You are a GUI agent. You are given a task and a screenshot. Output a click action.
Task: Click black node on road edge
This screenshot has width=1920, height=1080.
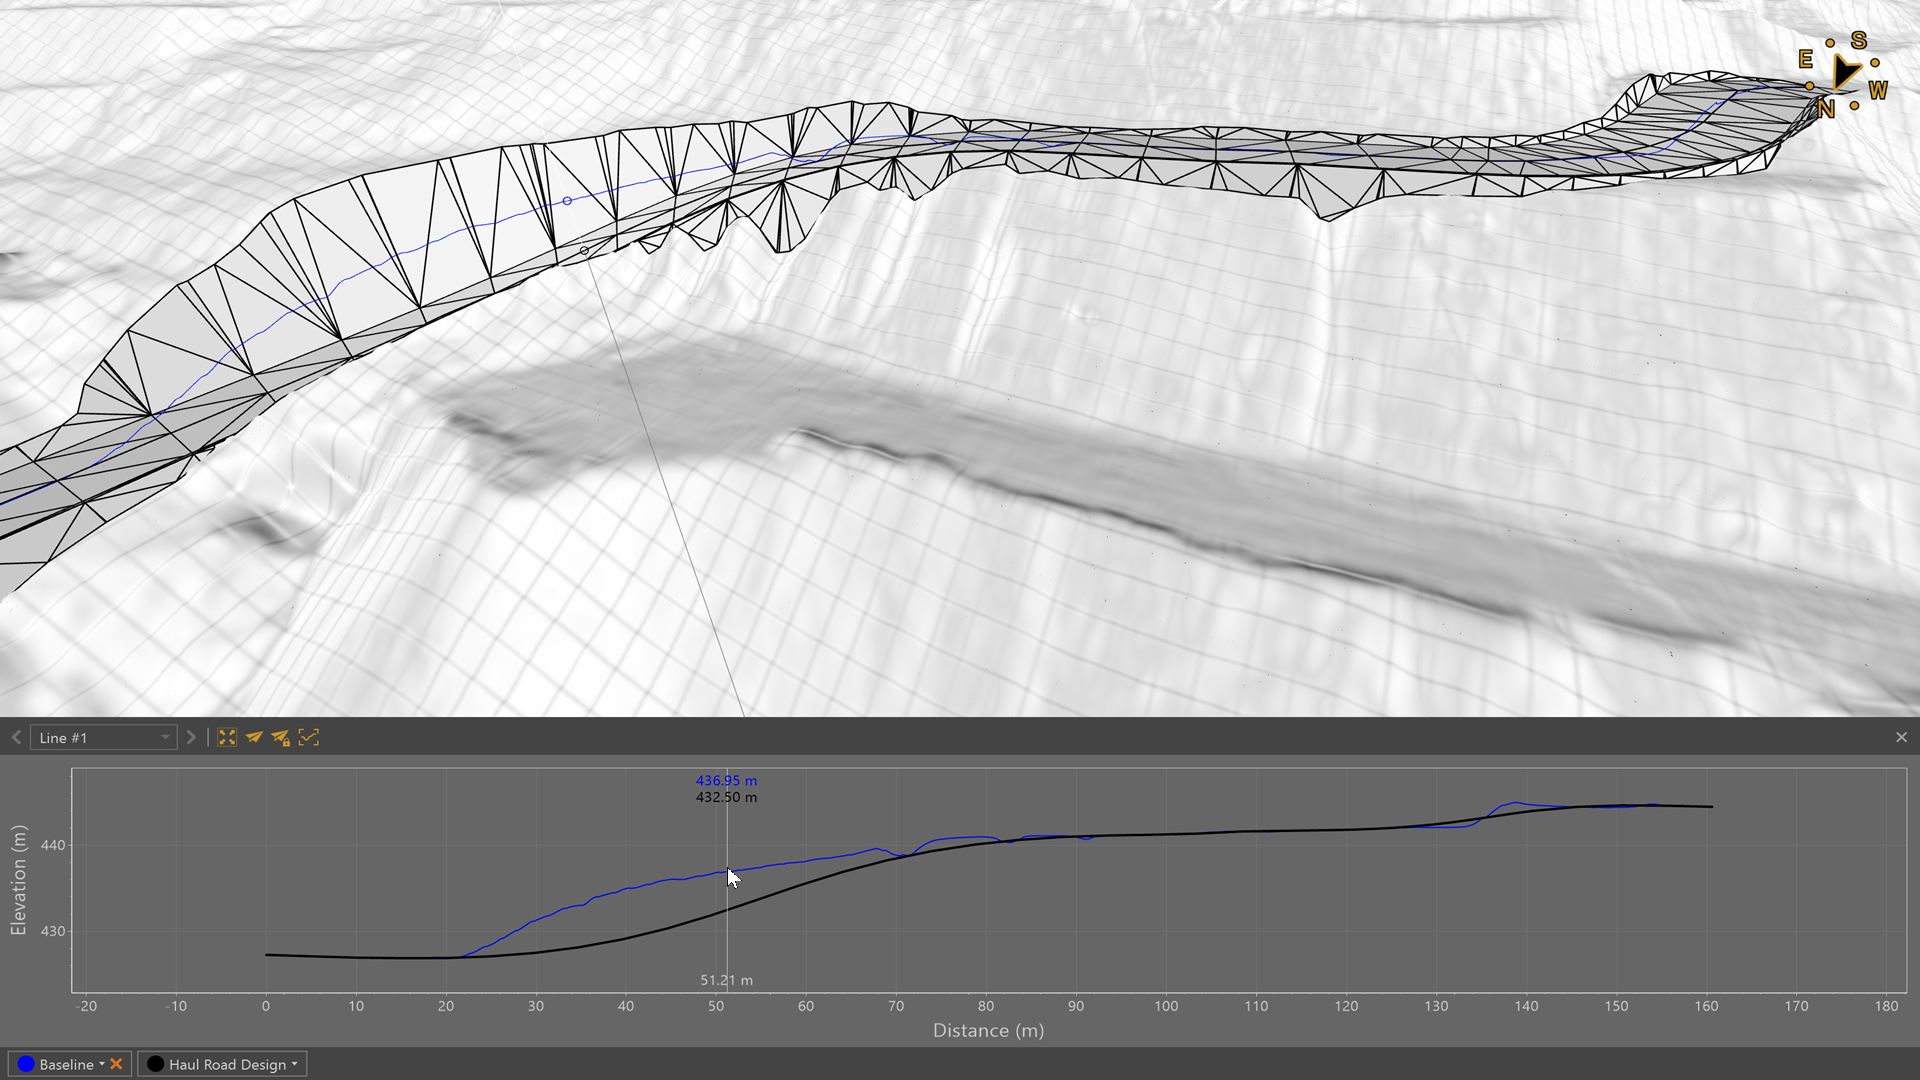coord(584,251)
